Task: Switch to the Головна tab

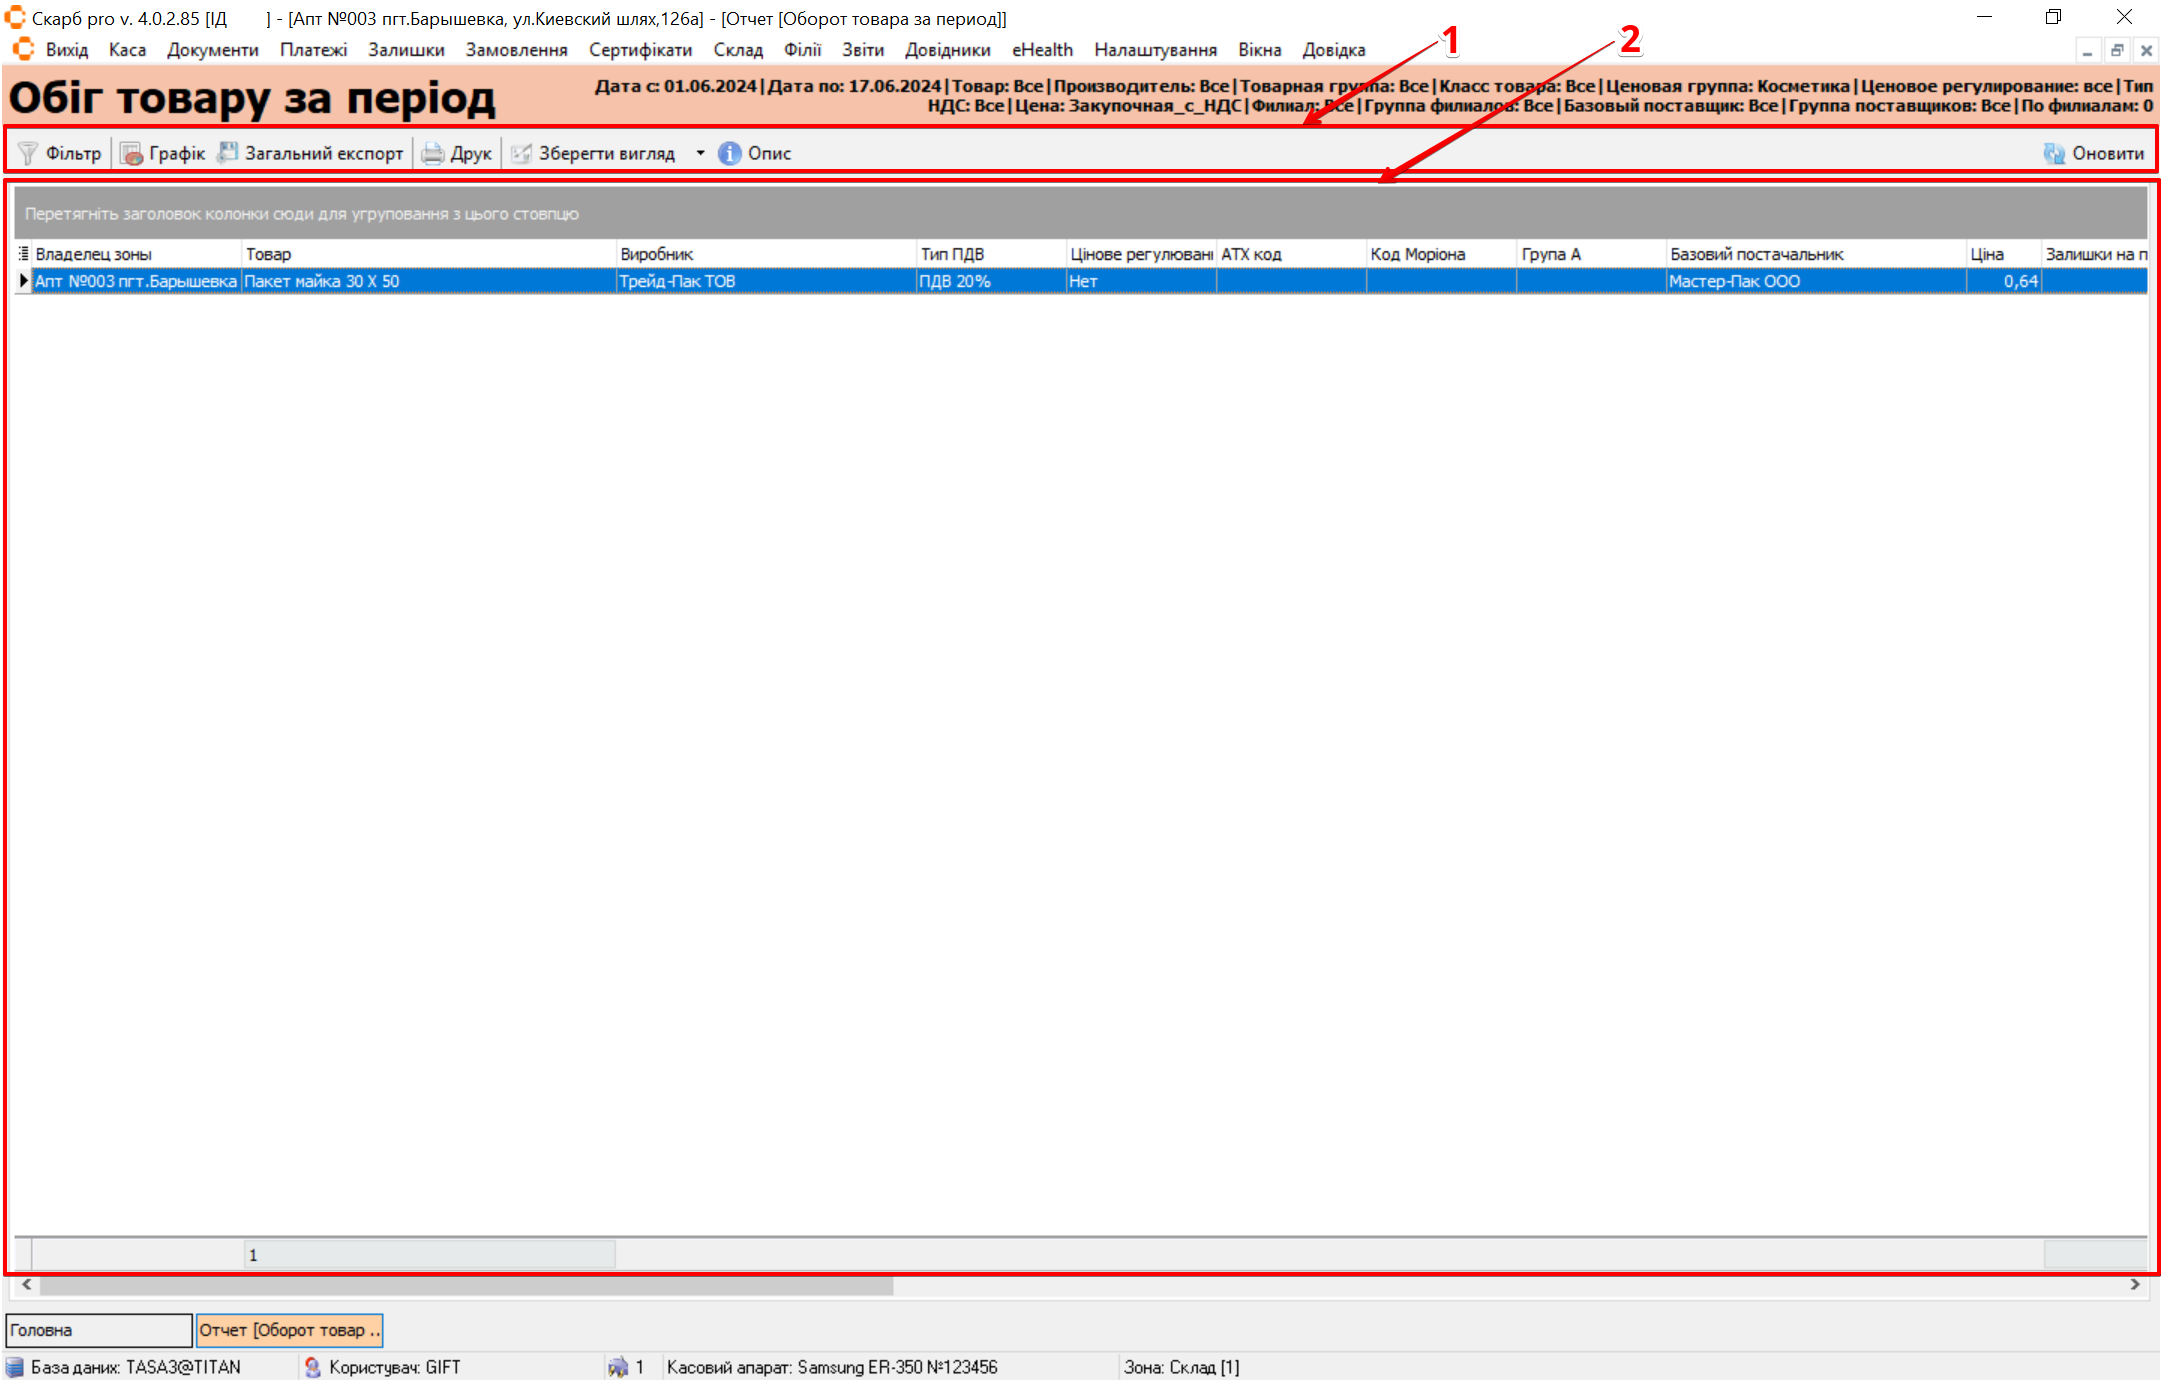Action: (x=98, y=1330)
